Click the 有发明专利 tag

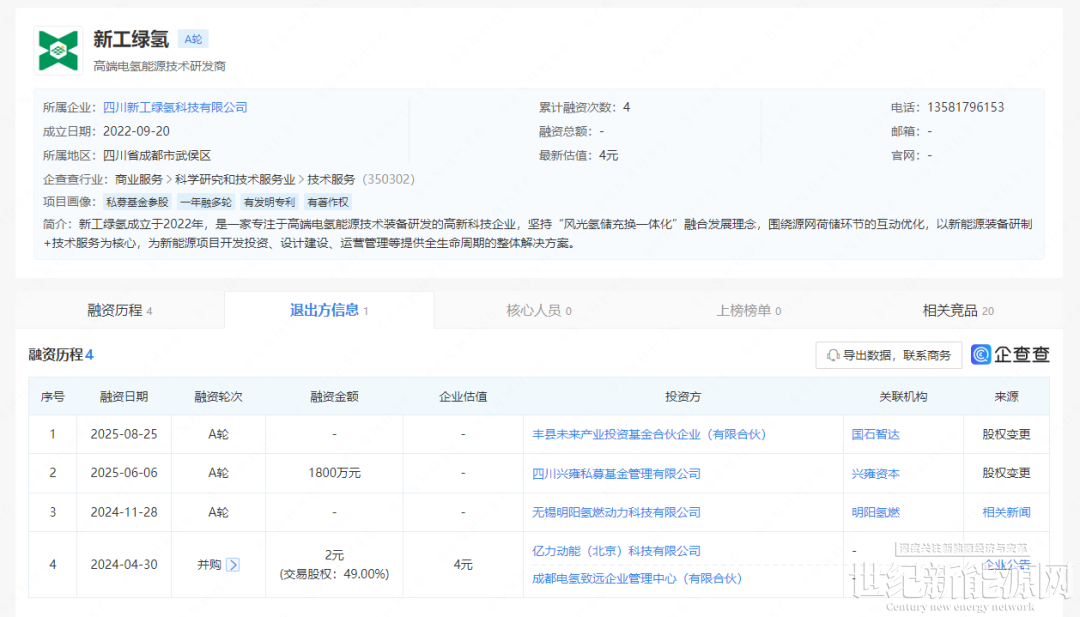coord(269,202)
